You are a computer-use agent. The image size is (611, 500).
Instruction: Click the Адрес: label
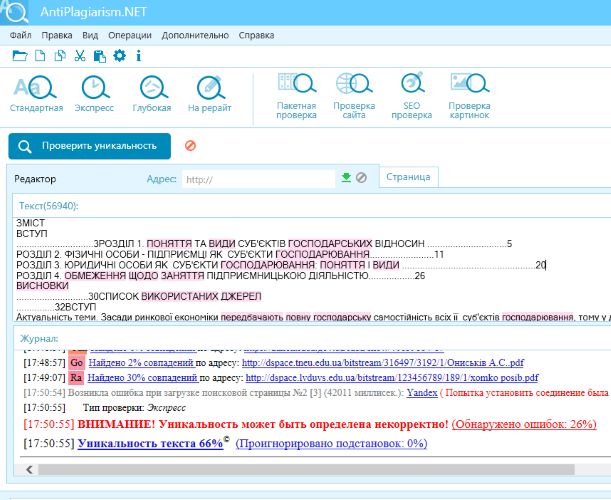(161, 179)
